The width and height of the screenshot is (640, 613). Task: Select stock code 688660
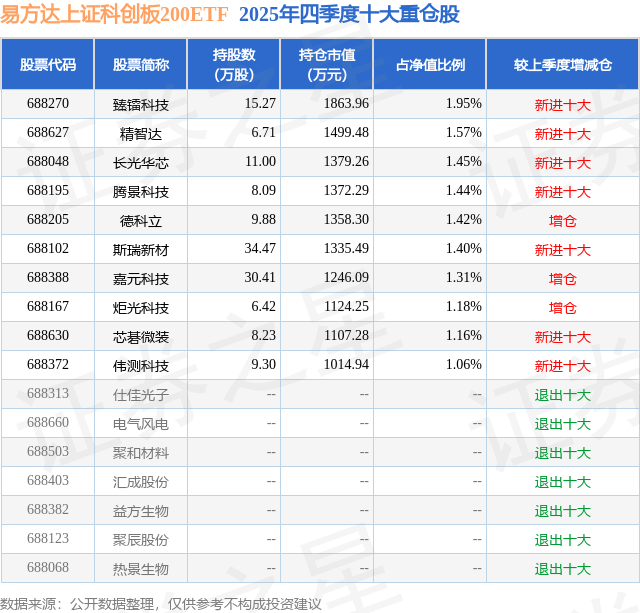tap(48, 422)
